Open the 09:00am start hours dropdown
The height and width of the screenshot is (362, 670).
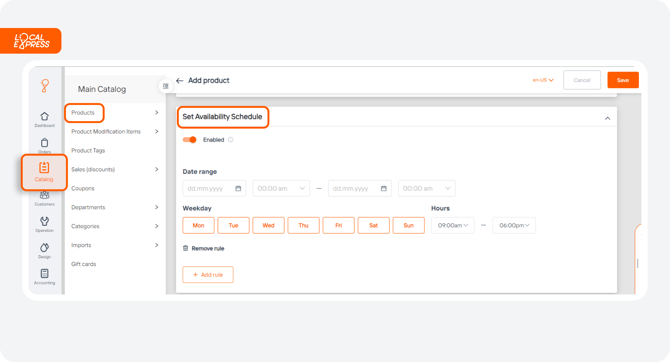tap(453, 225)
